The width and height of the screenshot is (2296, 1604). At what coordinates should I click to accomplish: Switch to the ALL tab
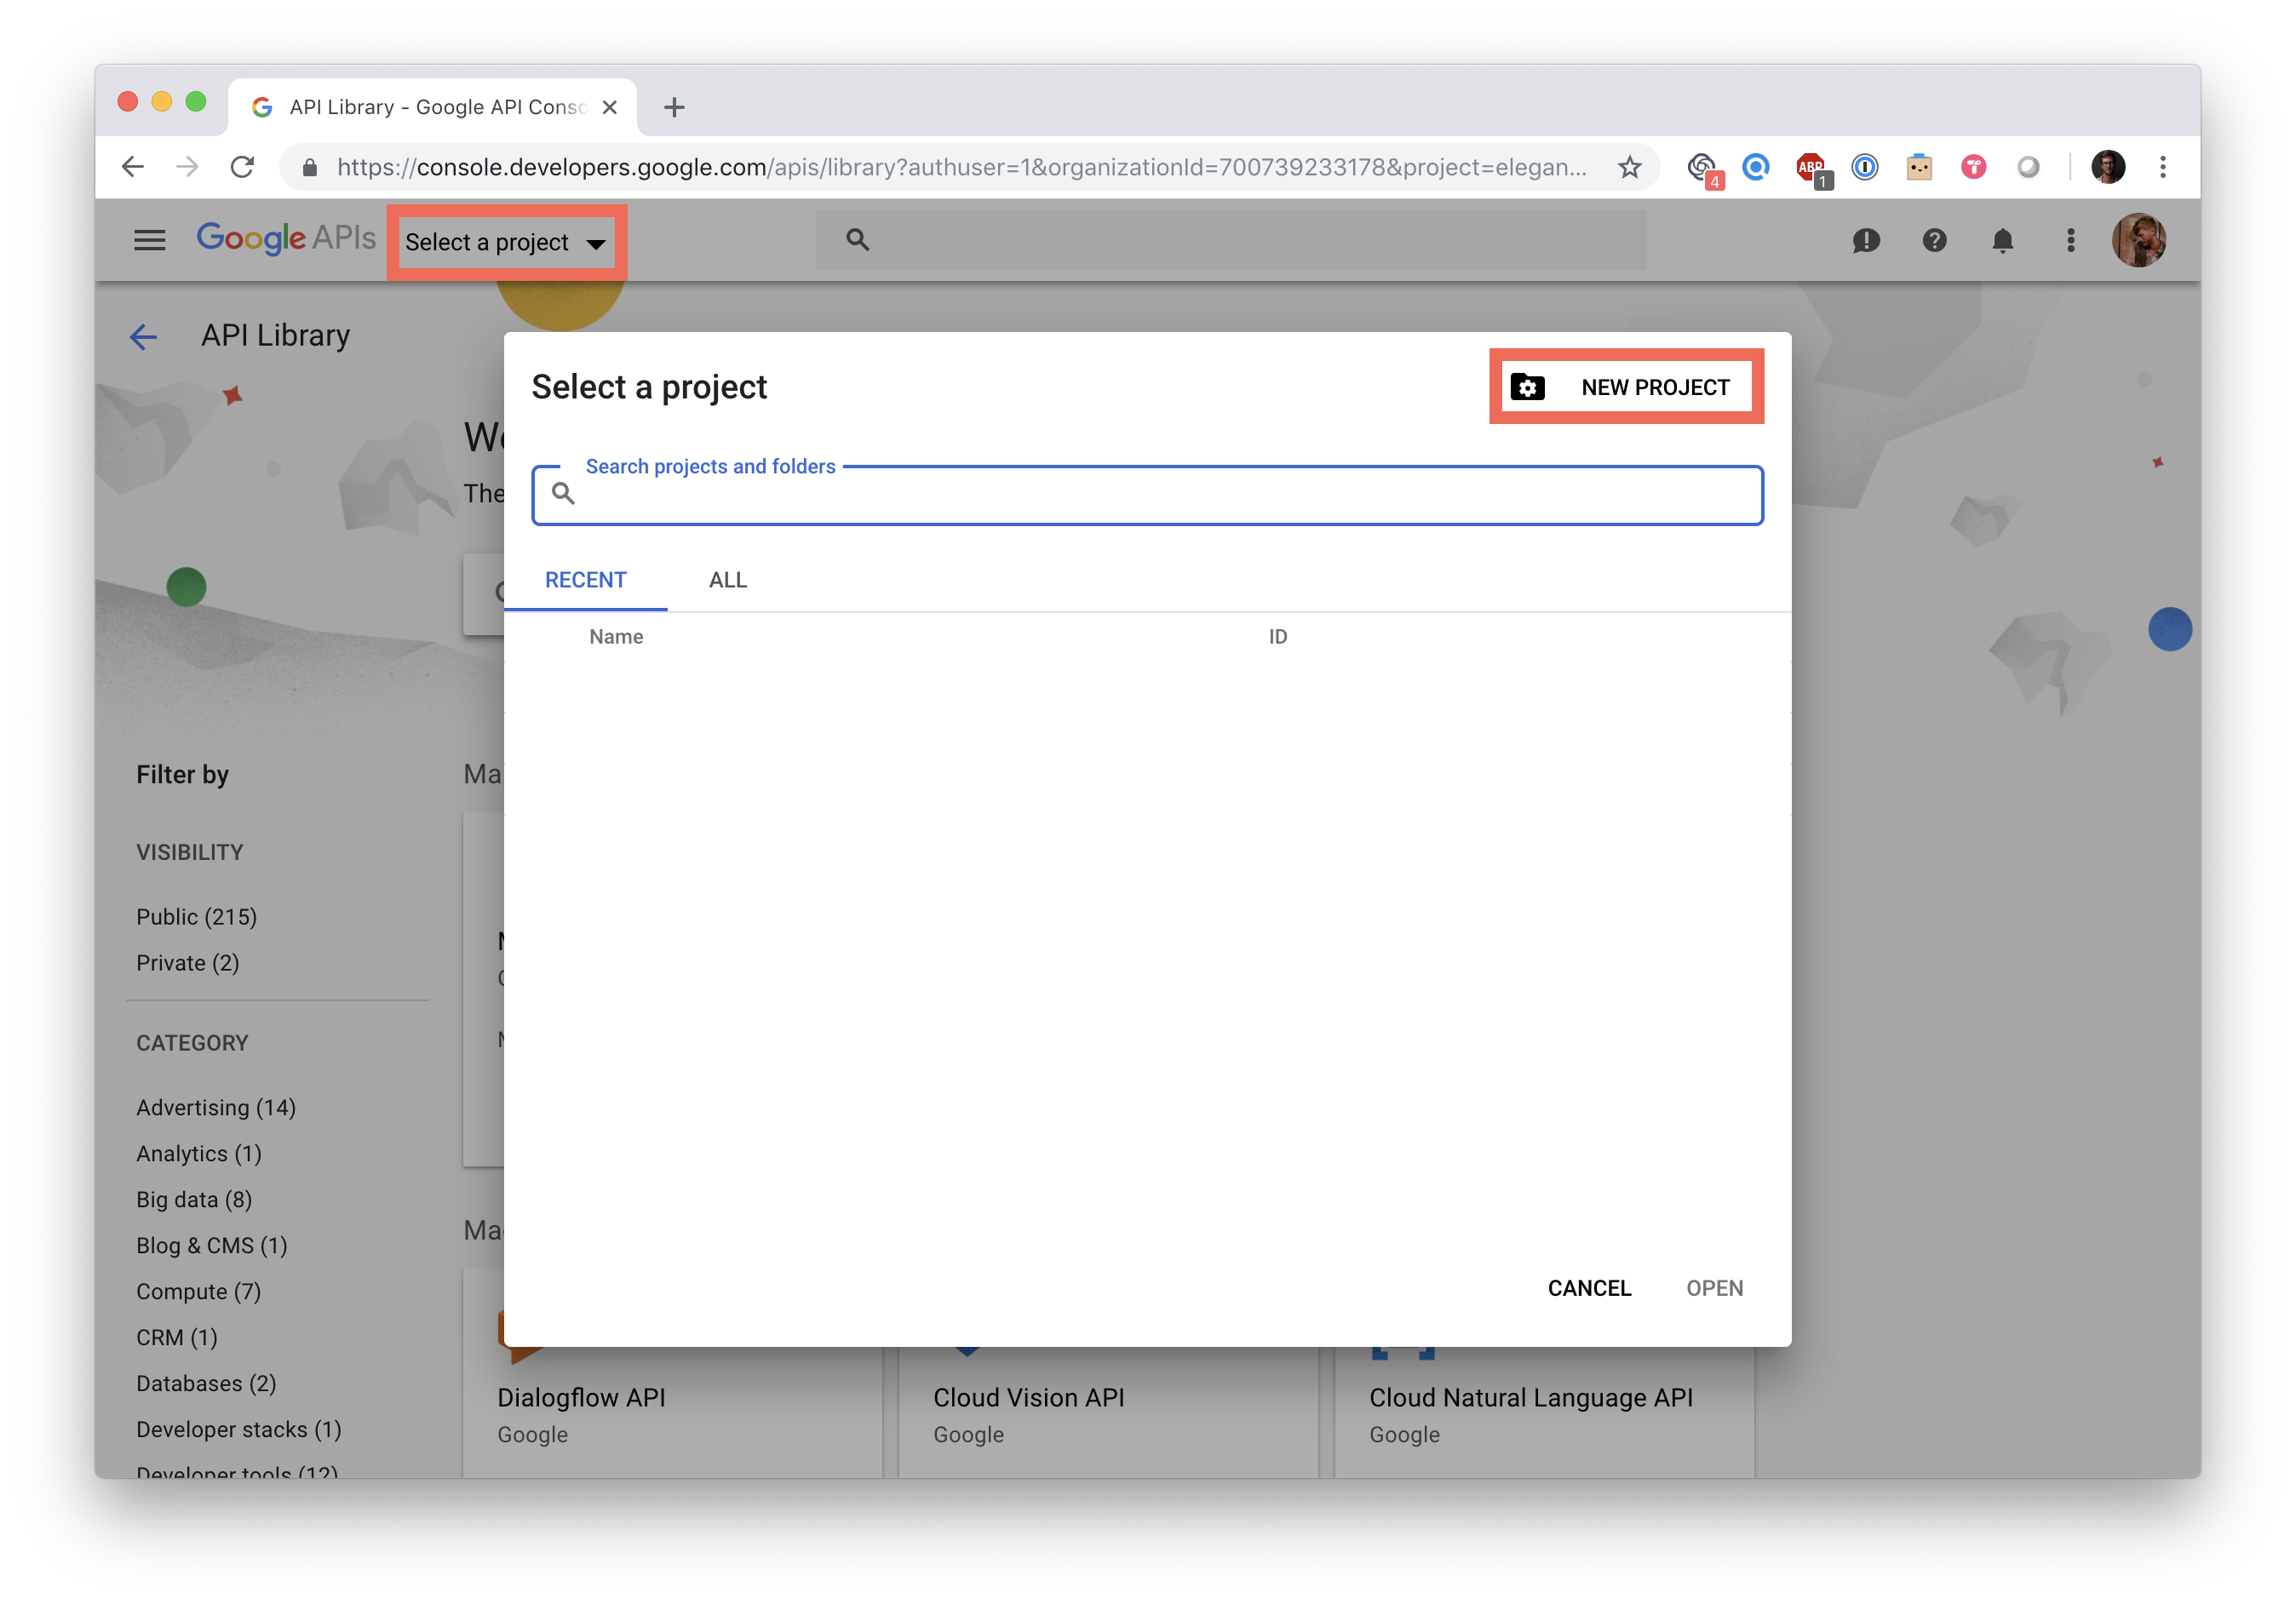click(x=727, y=580)
